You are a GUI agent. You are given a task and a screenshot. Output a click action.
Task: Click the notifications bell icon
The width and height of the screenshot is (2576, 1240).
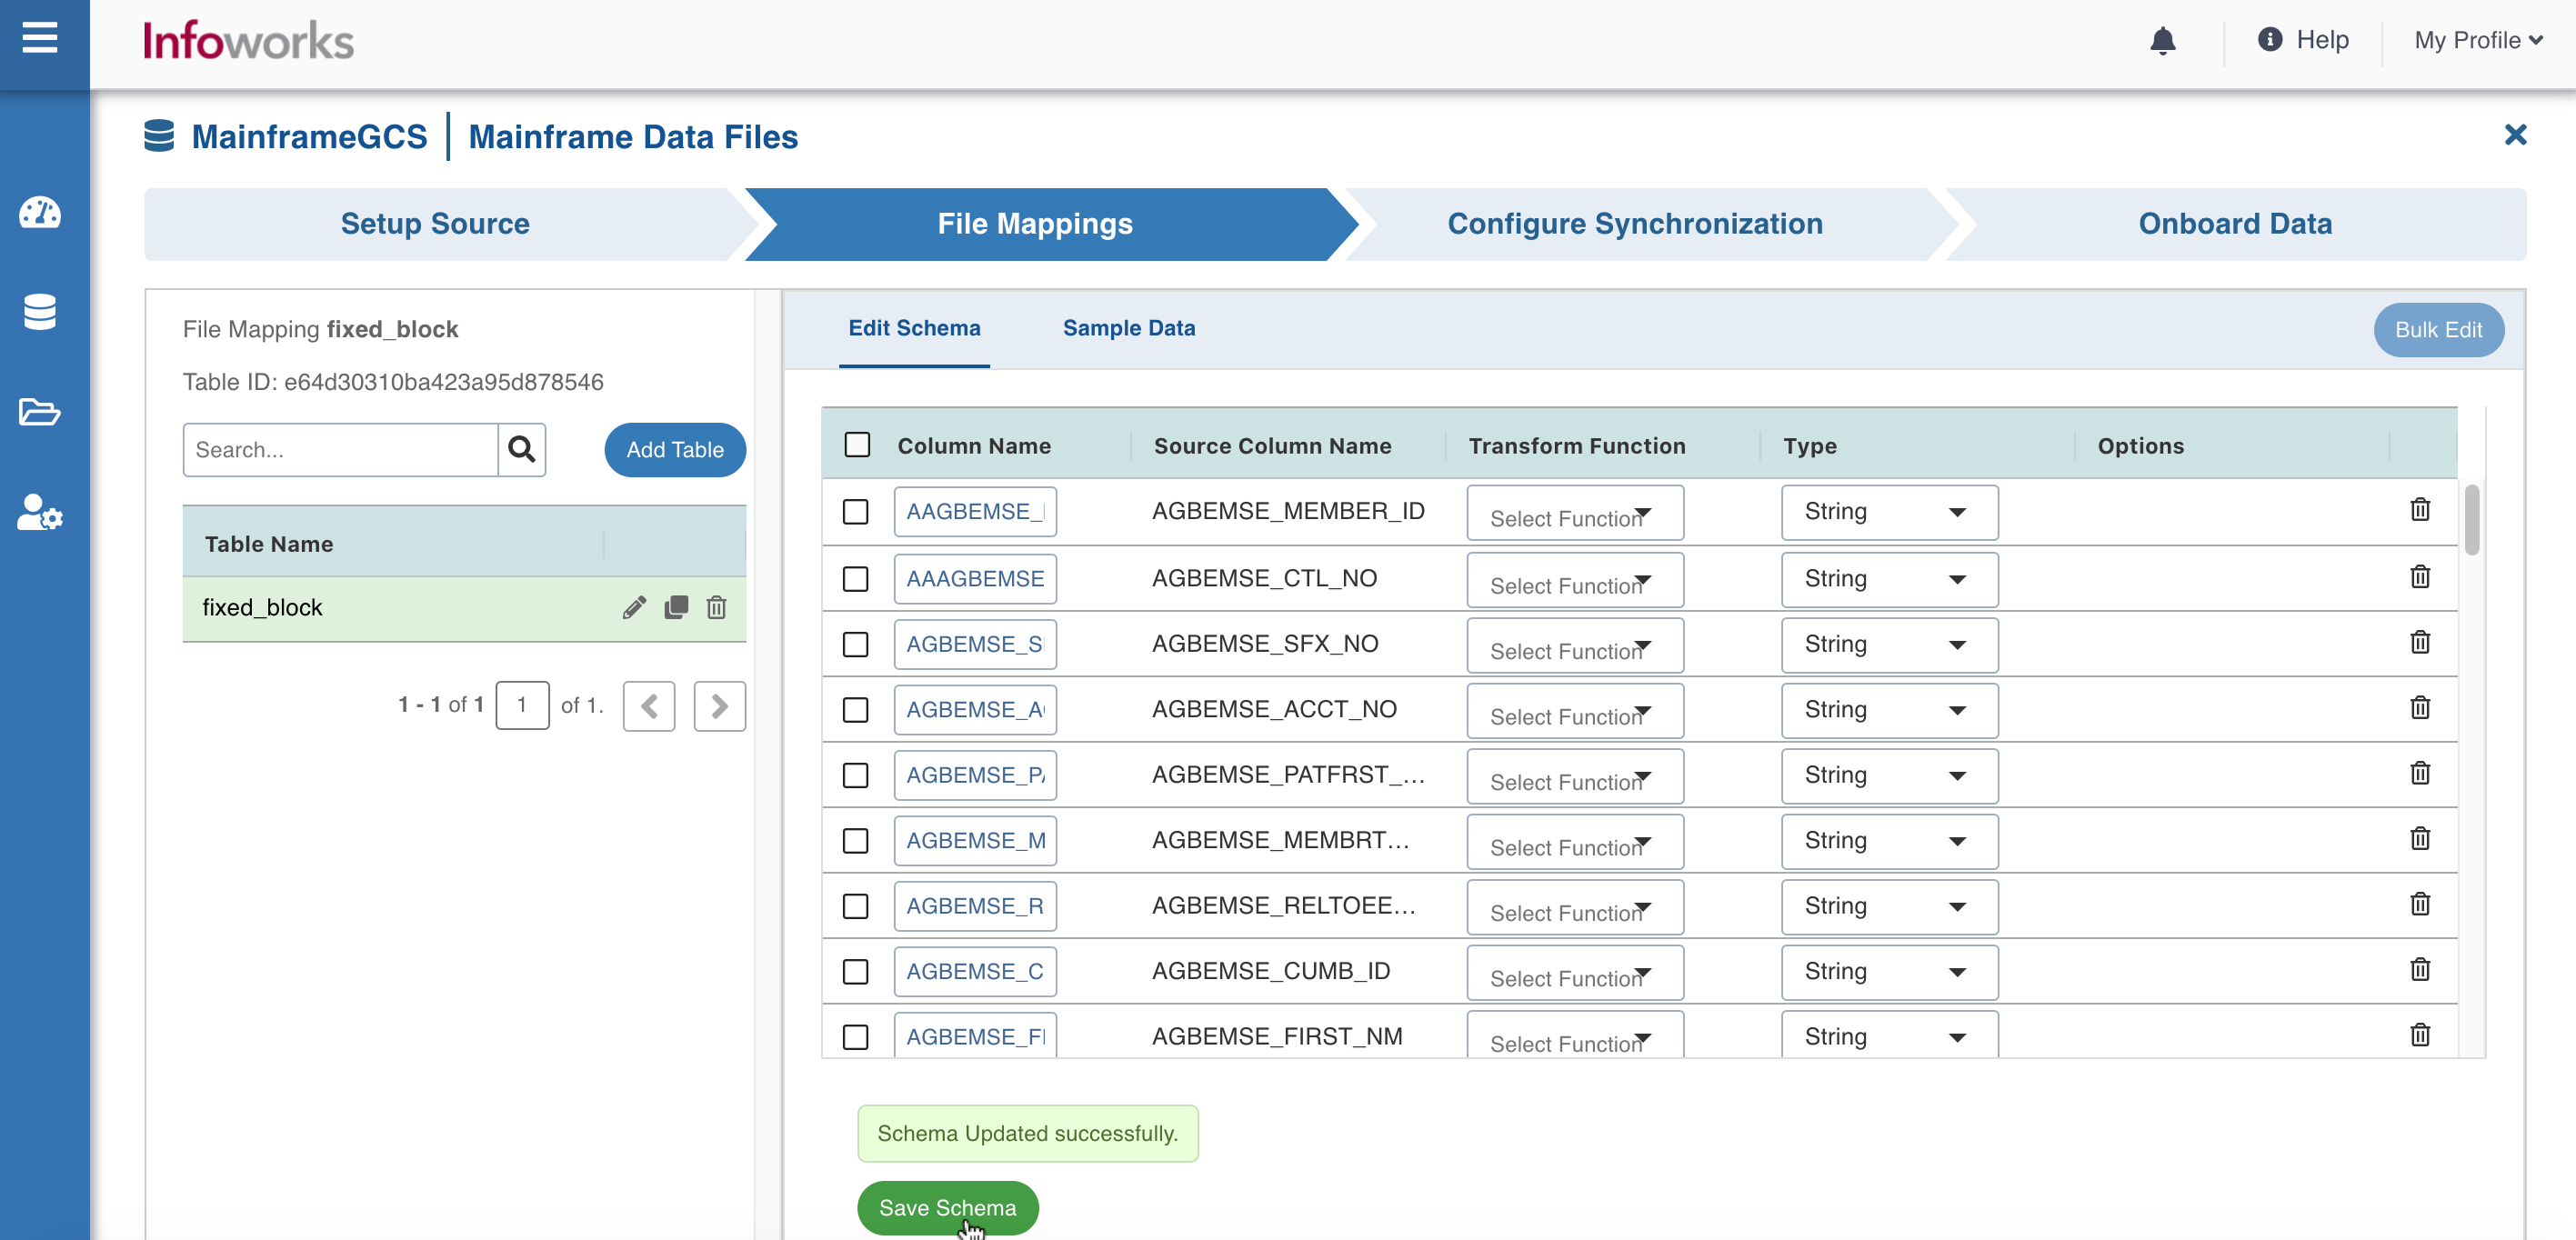pos(2162,40)
